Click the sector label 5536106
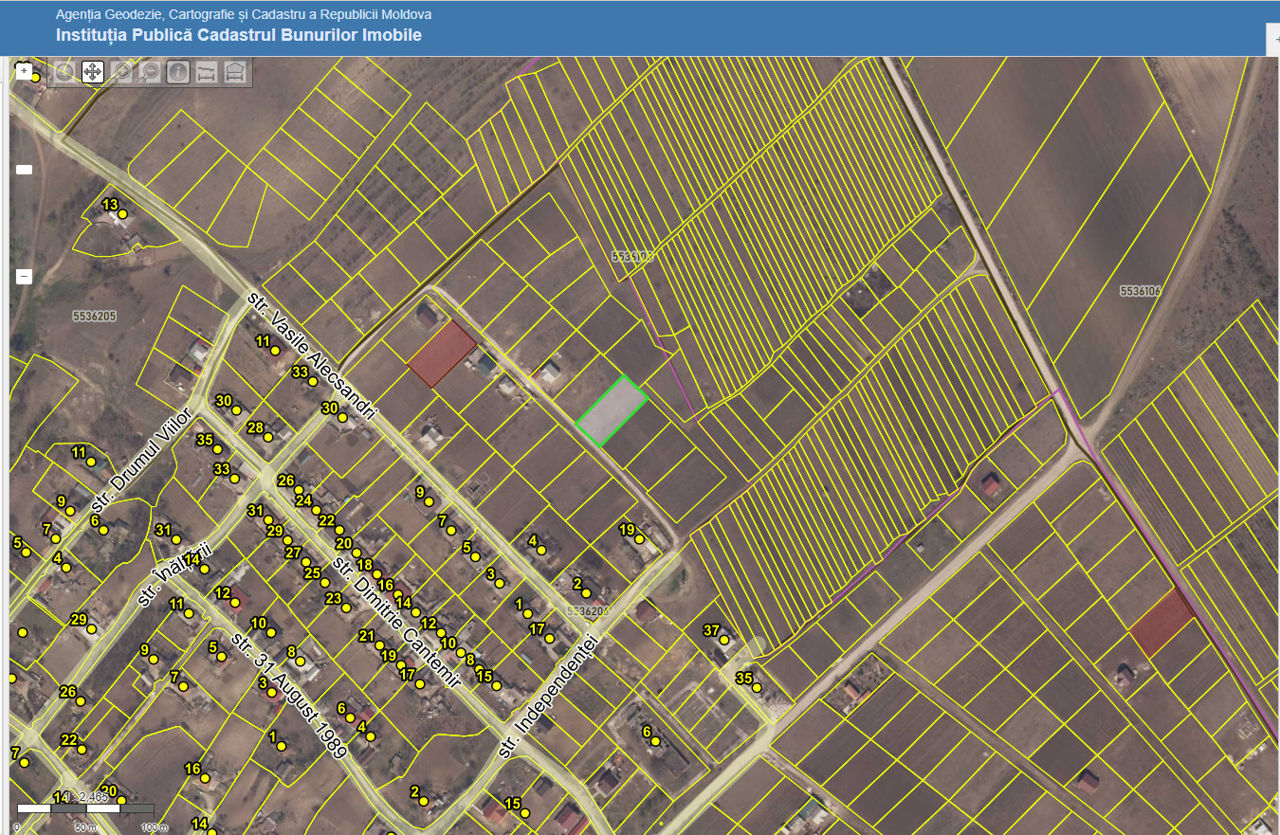 click(x=1141, y=291)
